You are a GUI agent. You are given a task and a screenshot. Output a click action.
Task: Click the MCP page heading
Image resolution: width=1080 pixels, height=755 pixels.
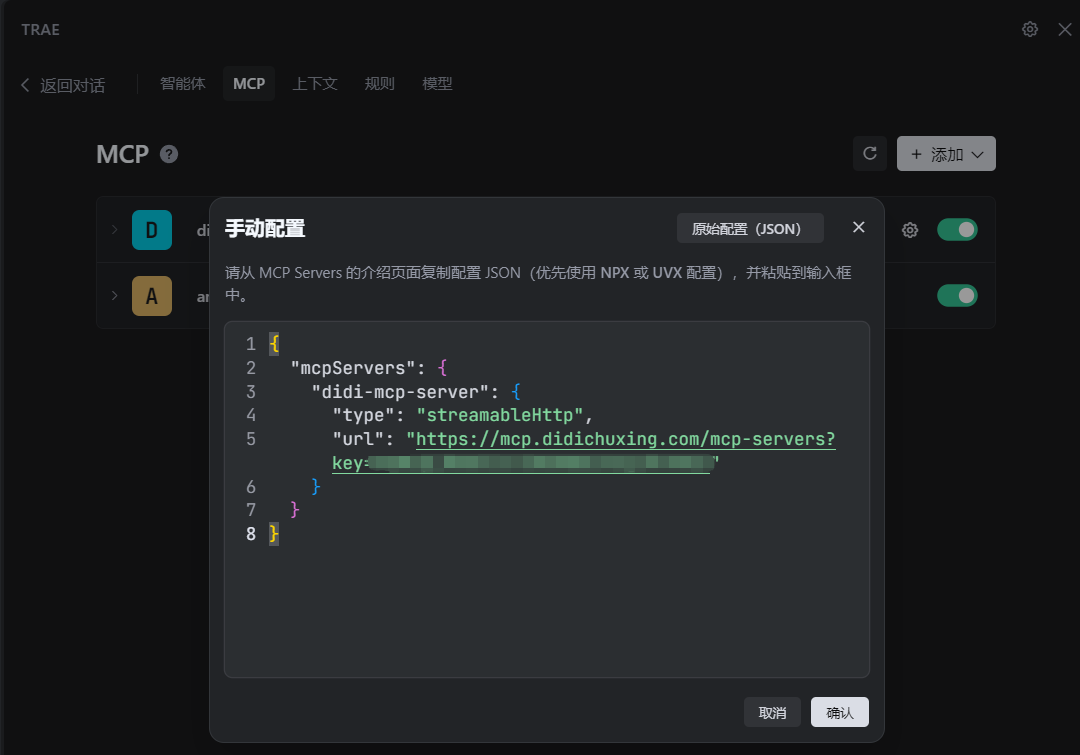tap(123, 154)
